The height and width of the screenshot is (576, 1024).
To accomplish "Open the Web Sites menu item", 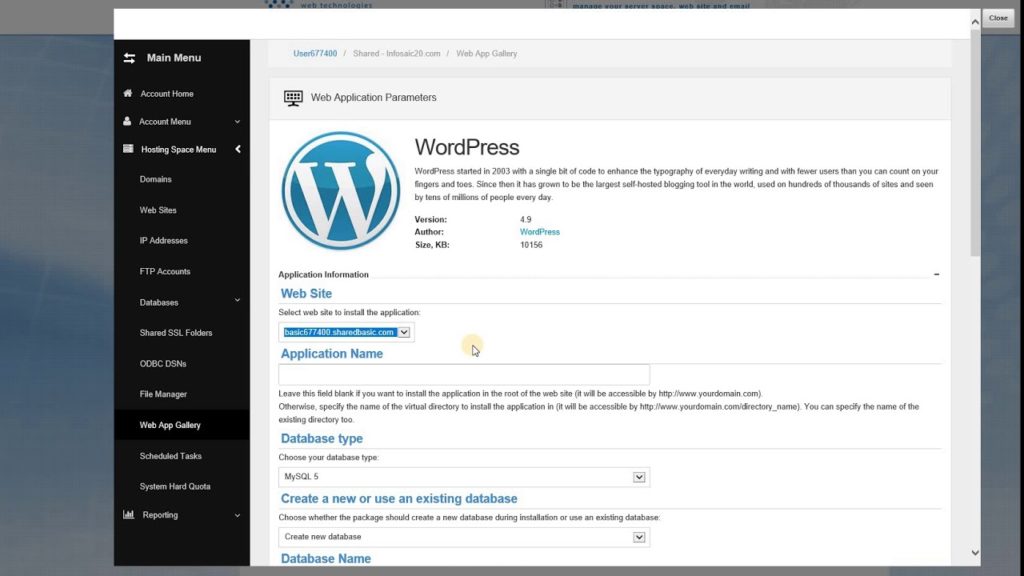I will [158, 210].
